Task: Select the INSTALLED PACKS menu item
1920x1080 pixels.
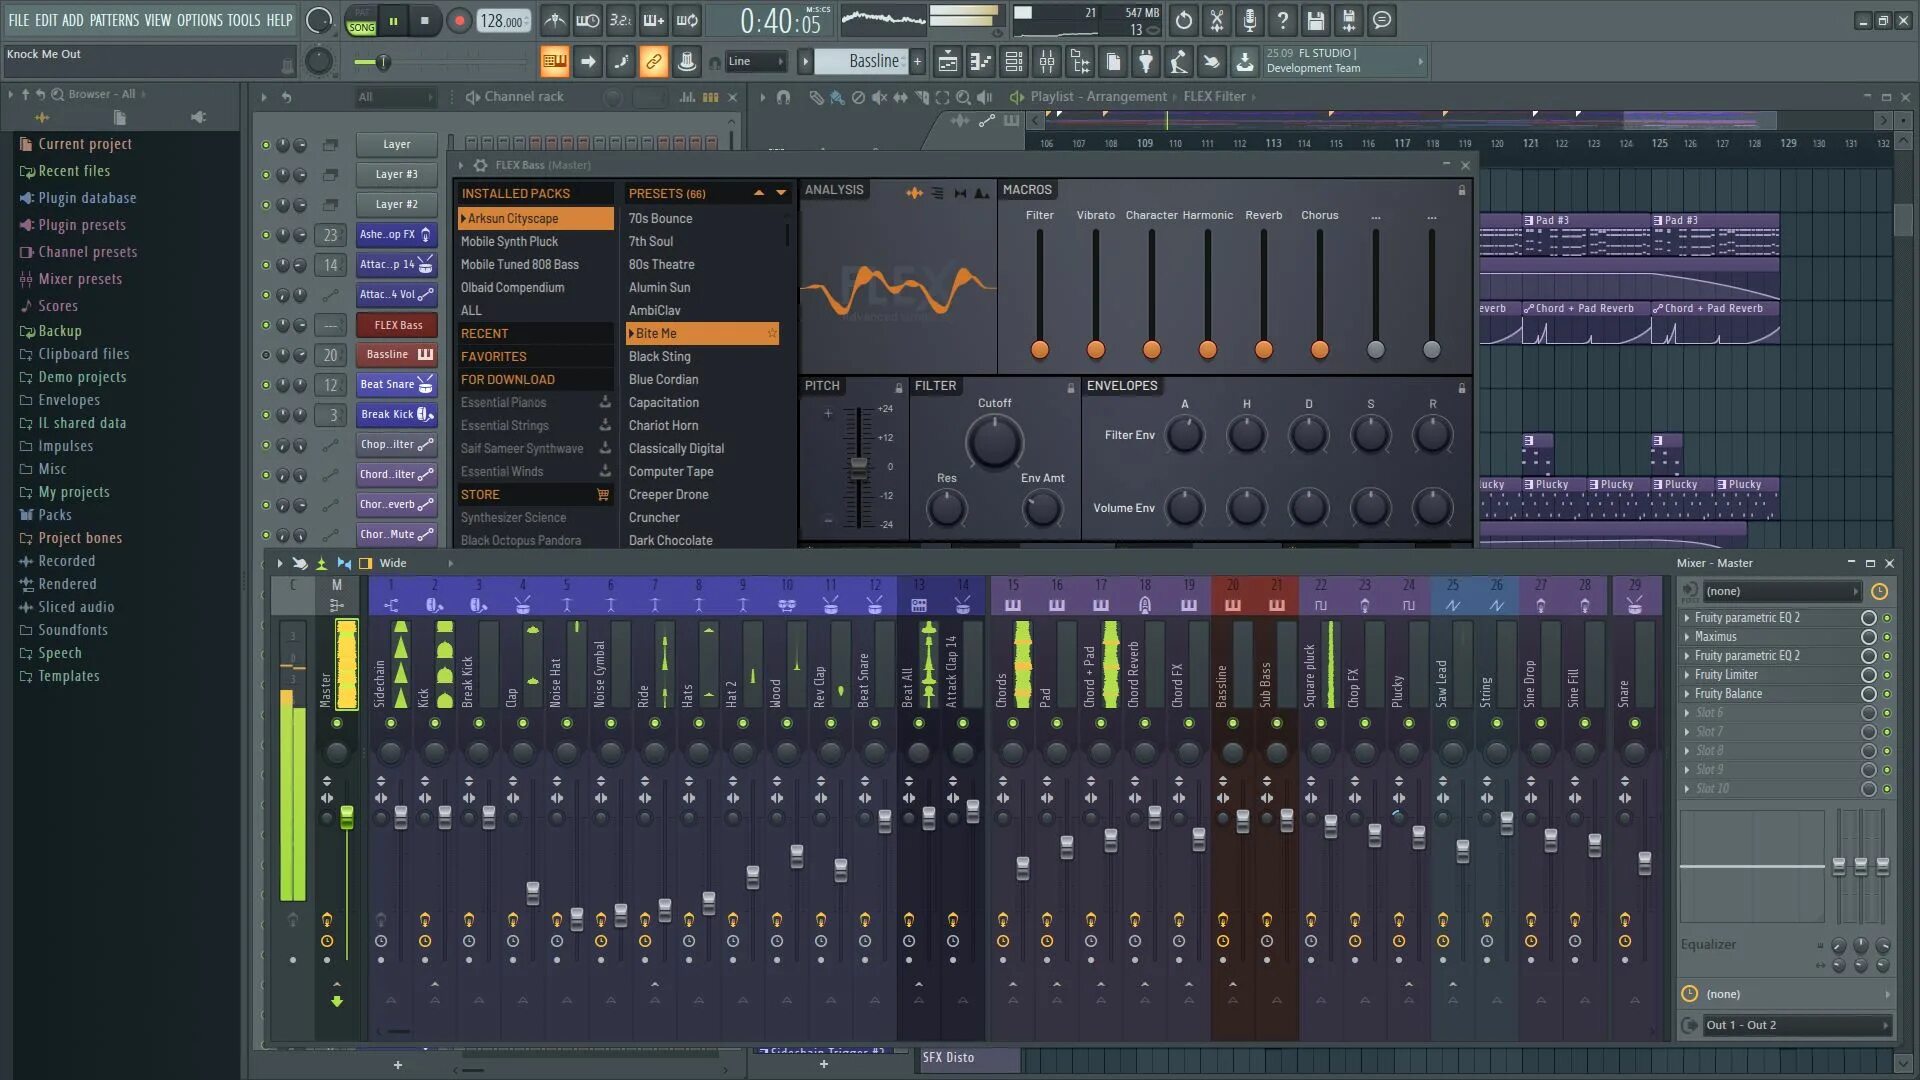Action: coord(516,194)
